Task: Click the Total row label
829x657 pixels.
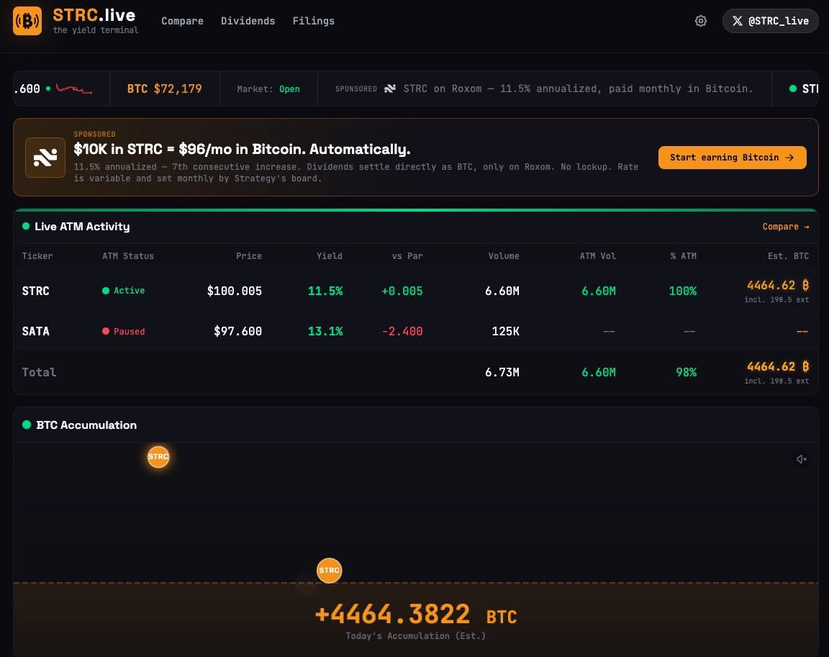Action: 39,373
